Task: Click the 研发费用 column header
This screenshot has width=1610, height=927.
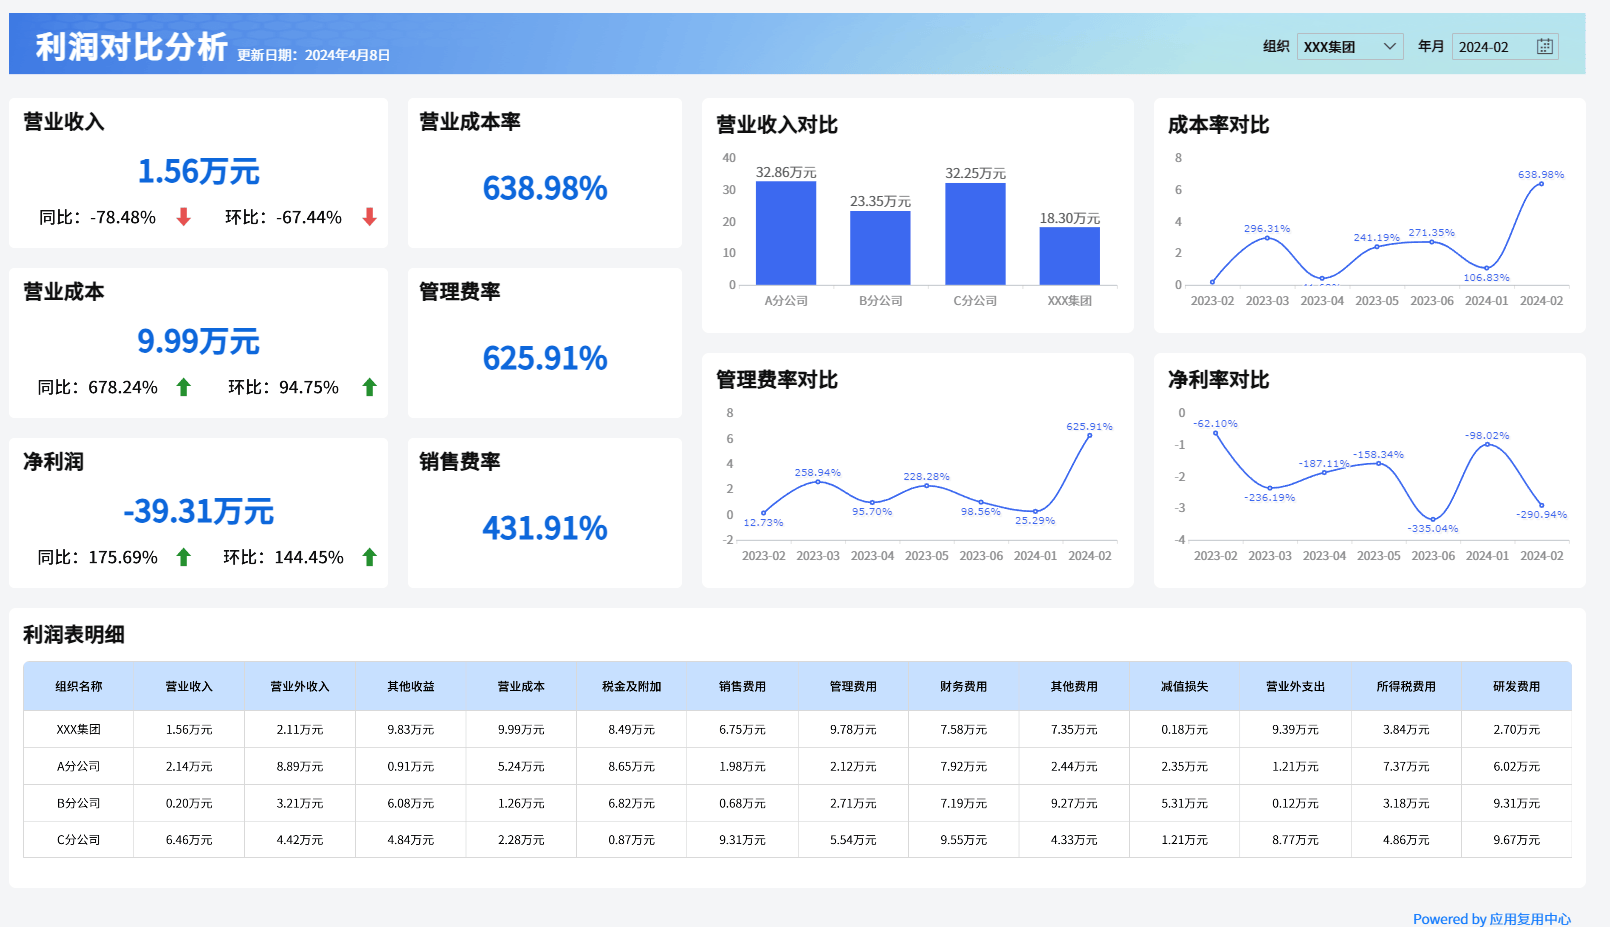Action: click(1516, 686)
